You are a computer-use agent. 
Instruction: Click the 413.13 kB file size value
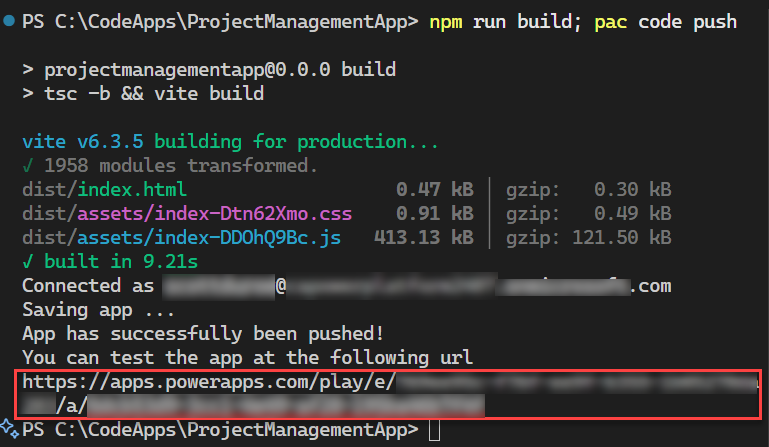point(423,237)
